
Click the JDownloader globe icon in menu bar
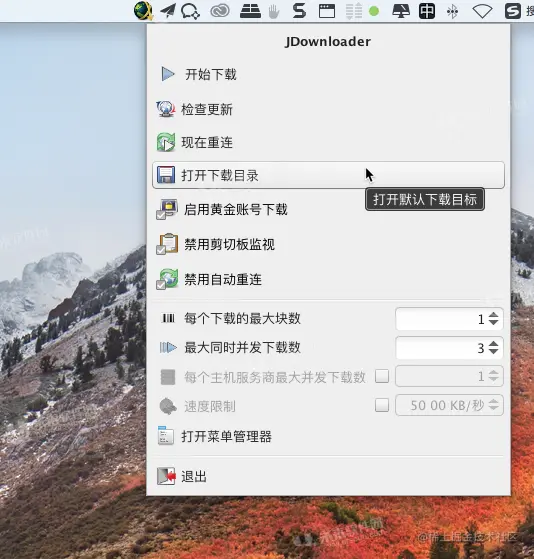coord(143,10)
